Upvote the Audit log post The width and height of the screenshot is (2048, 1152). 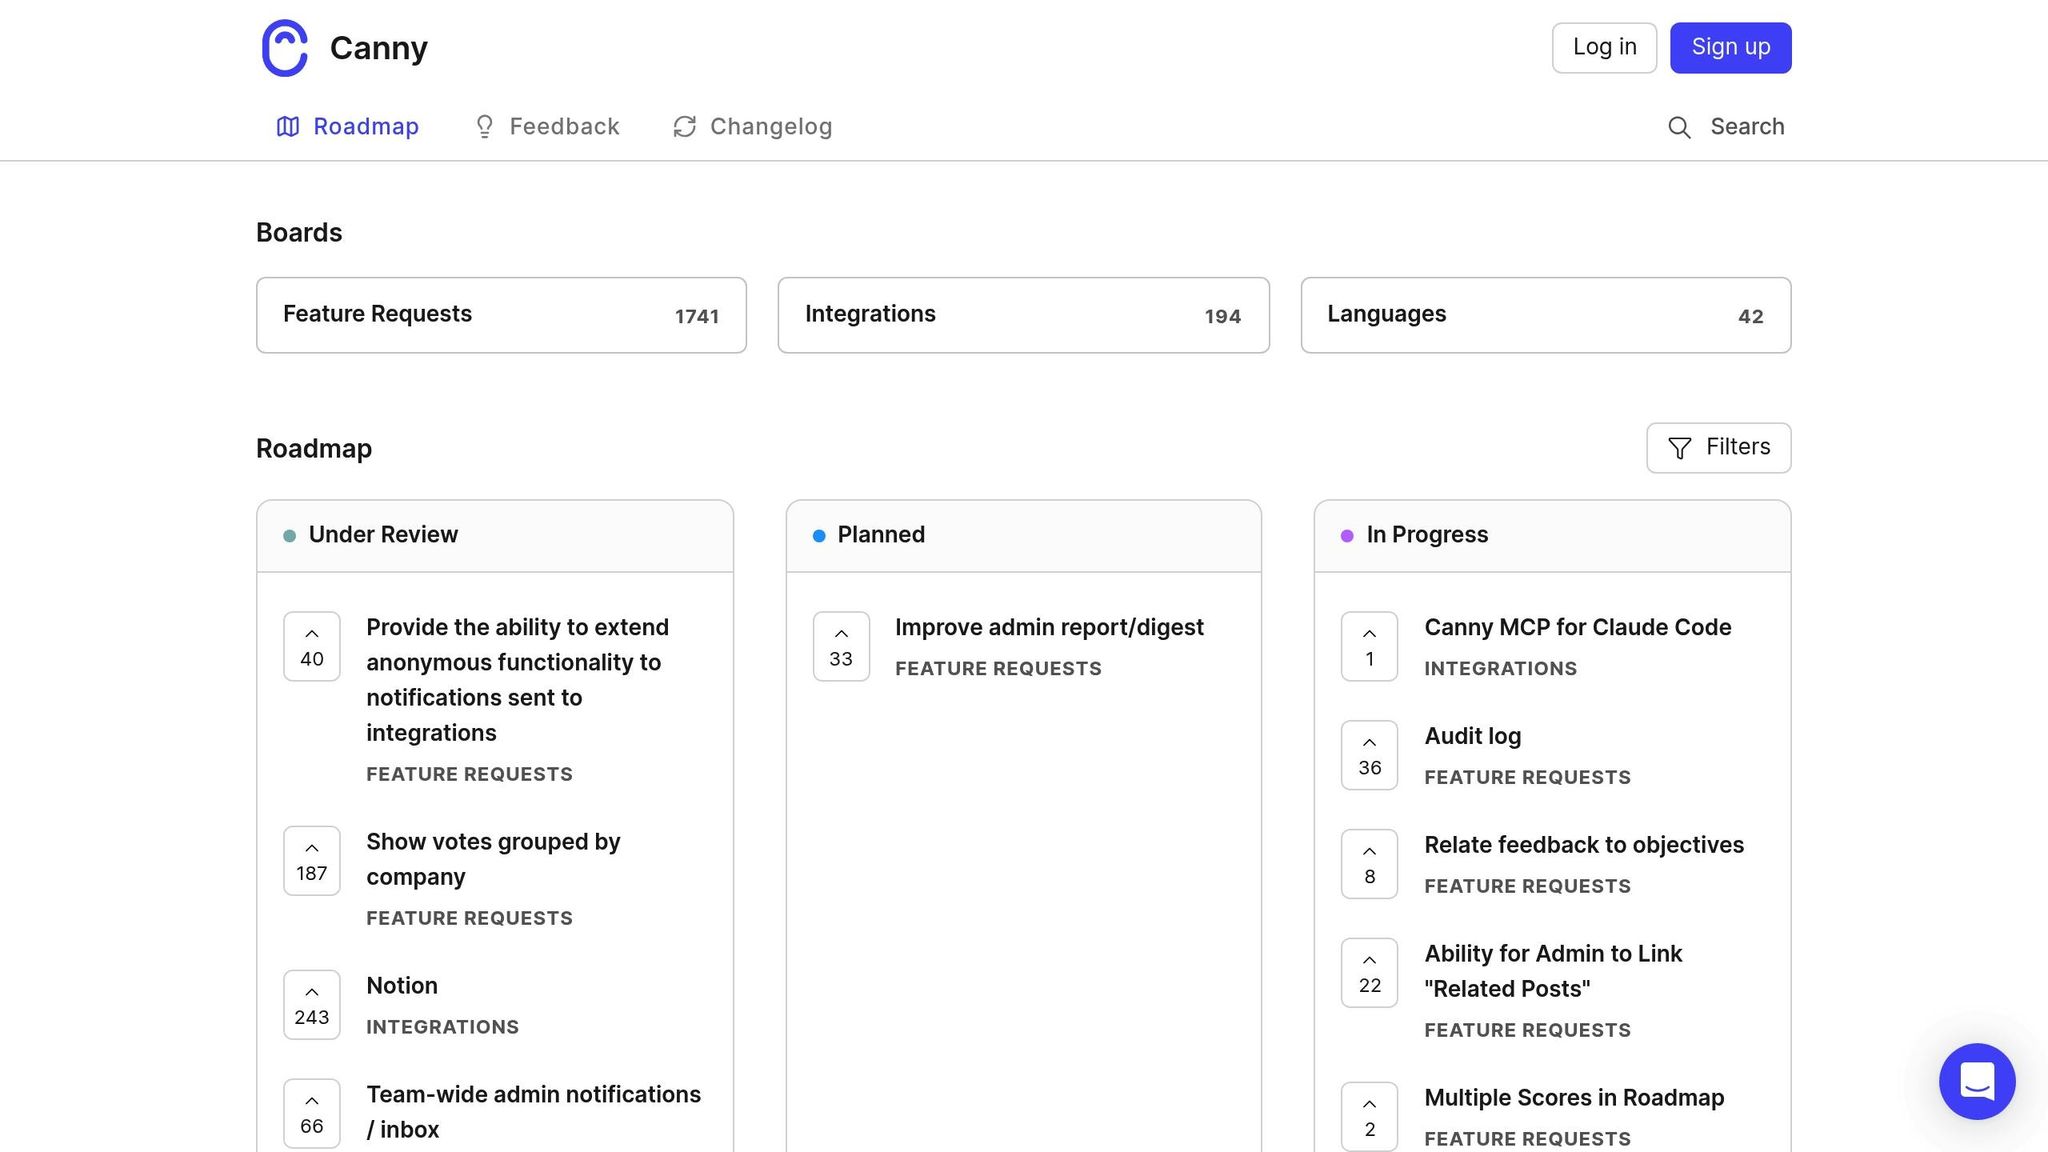1369,755
